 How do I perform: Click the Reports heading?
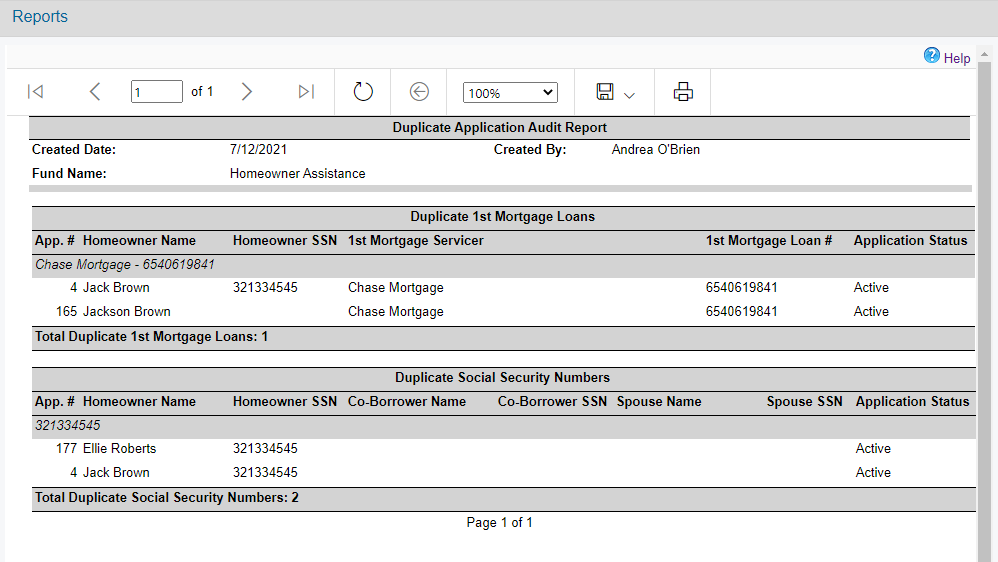pyautogui.click(x=40, y=17)
